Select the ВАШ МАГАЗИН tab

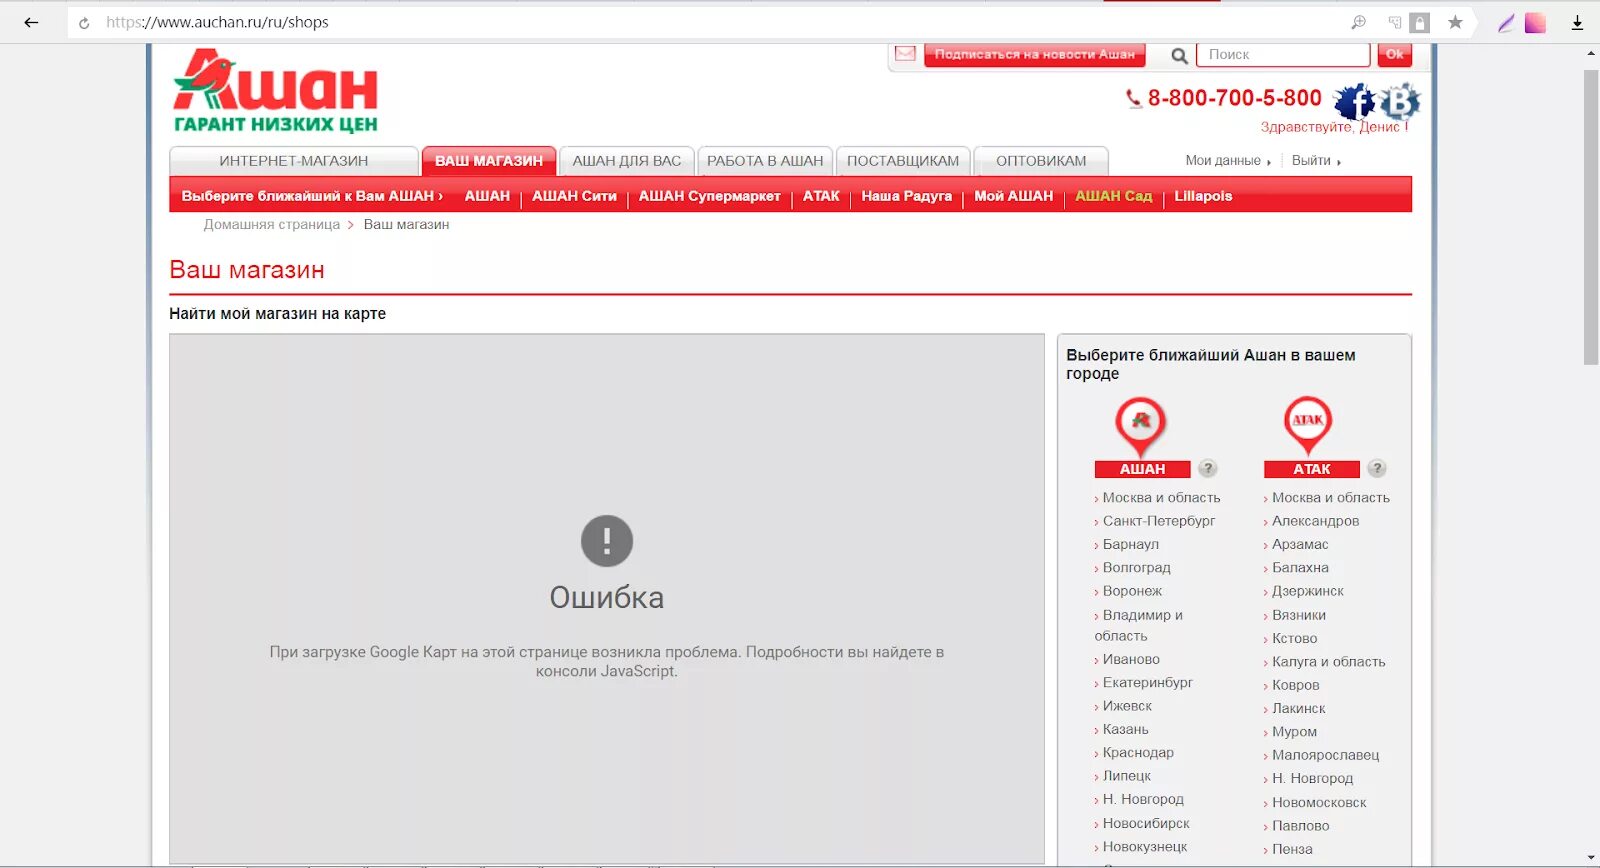(x=489, y=161)
